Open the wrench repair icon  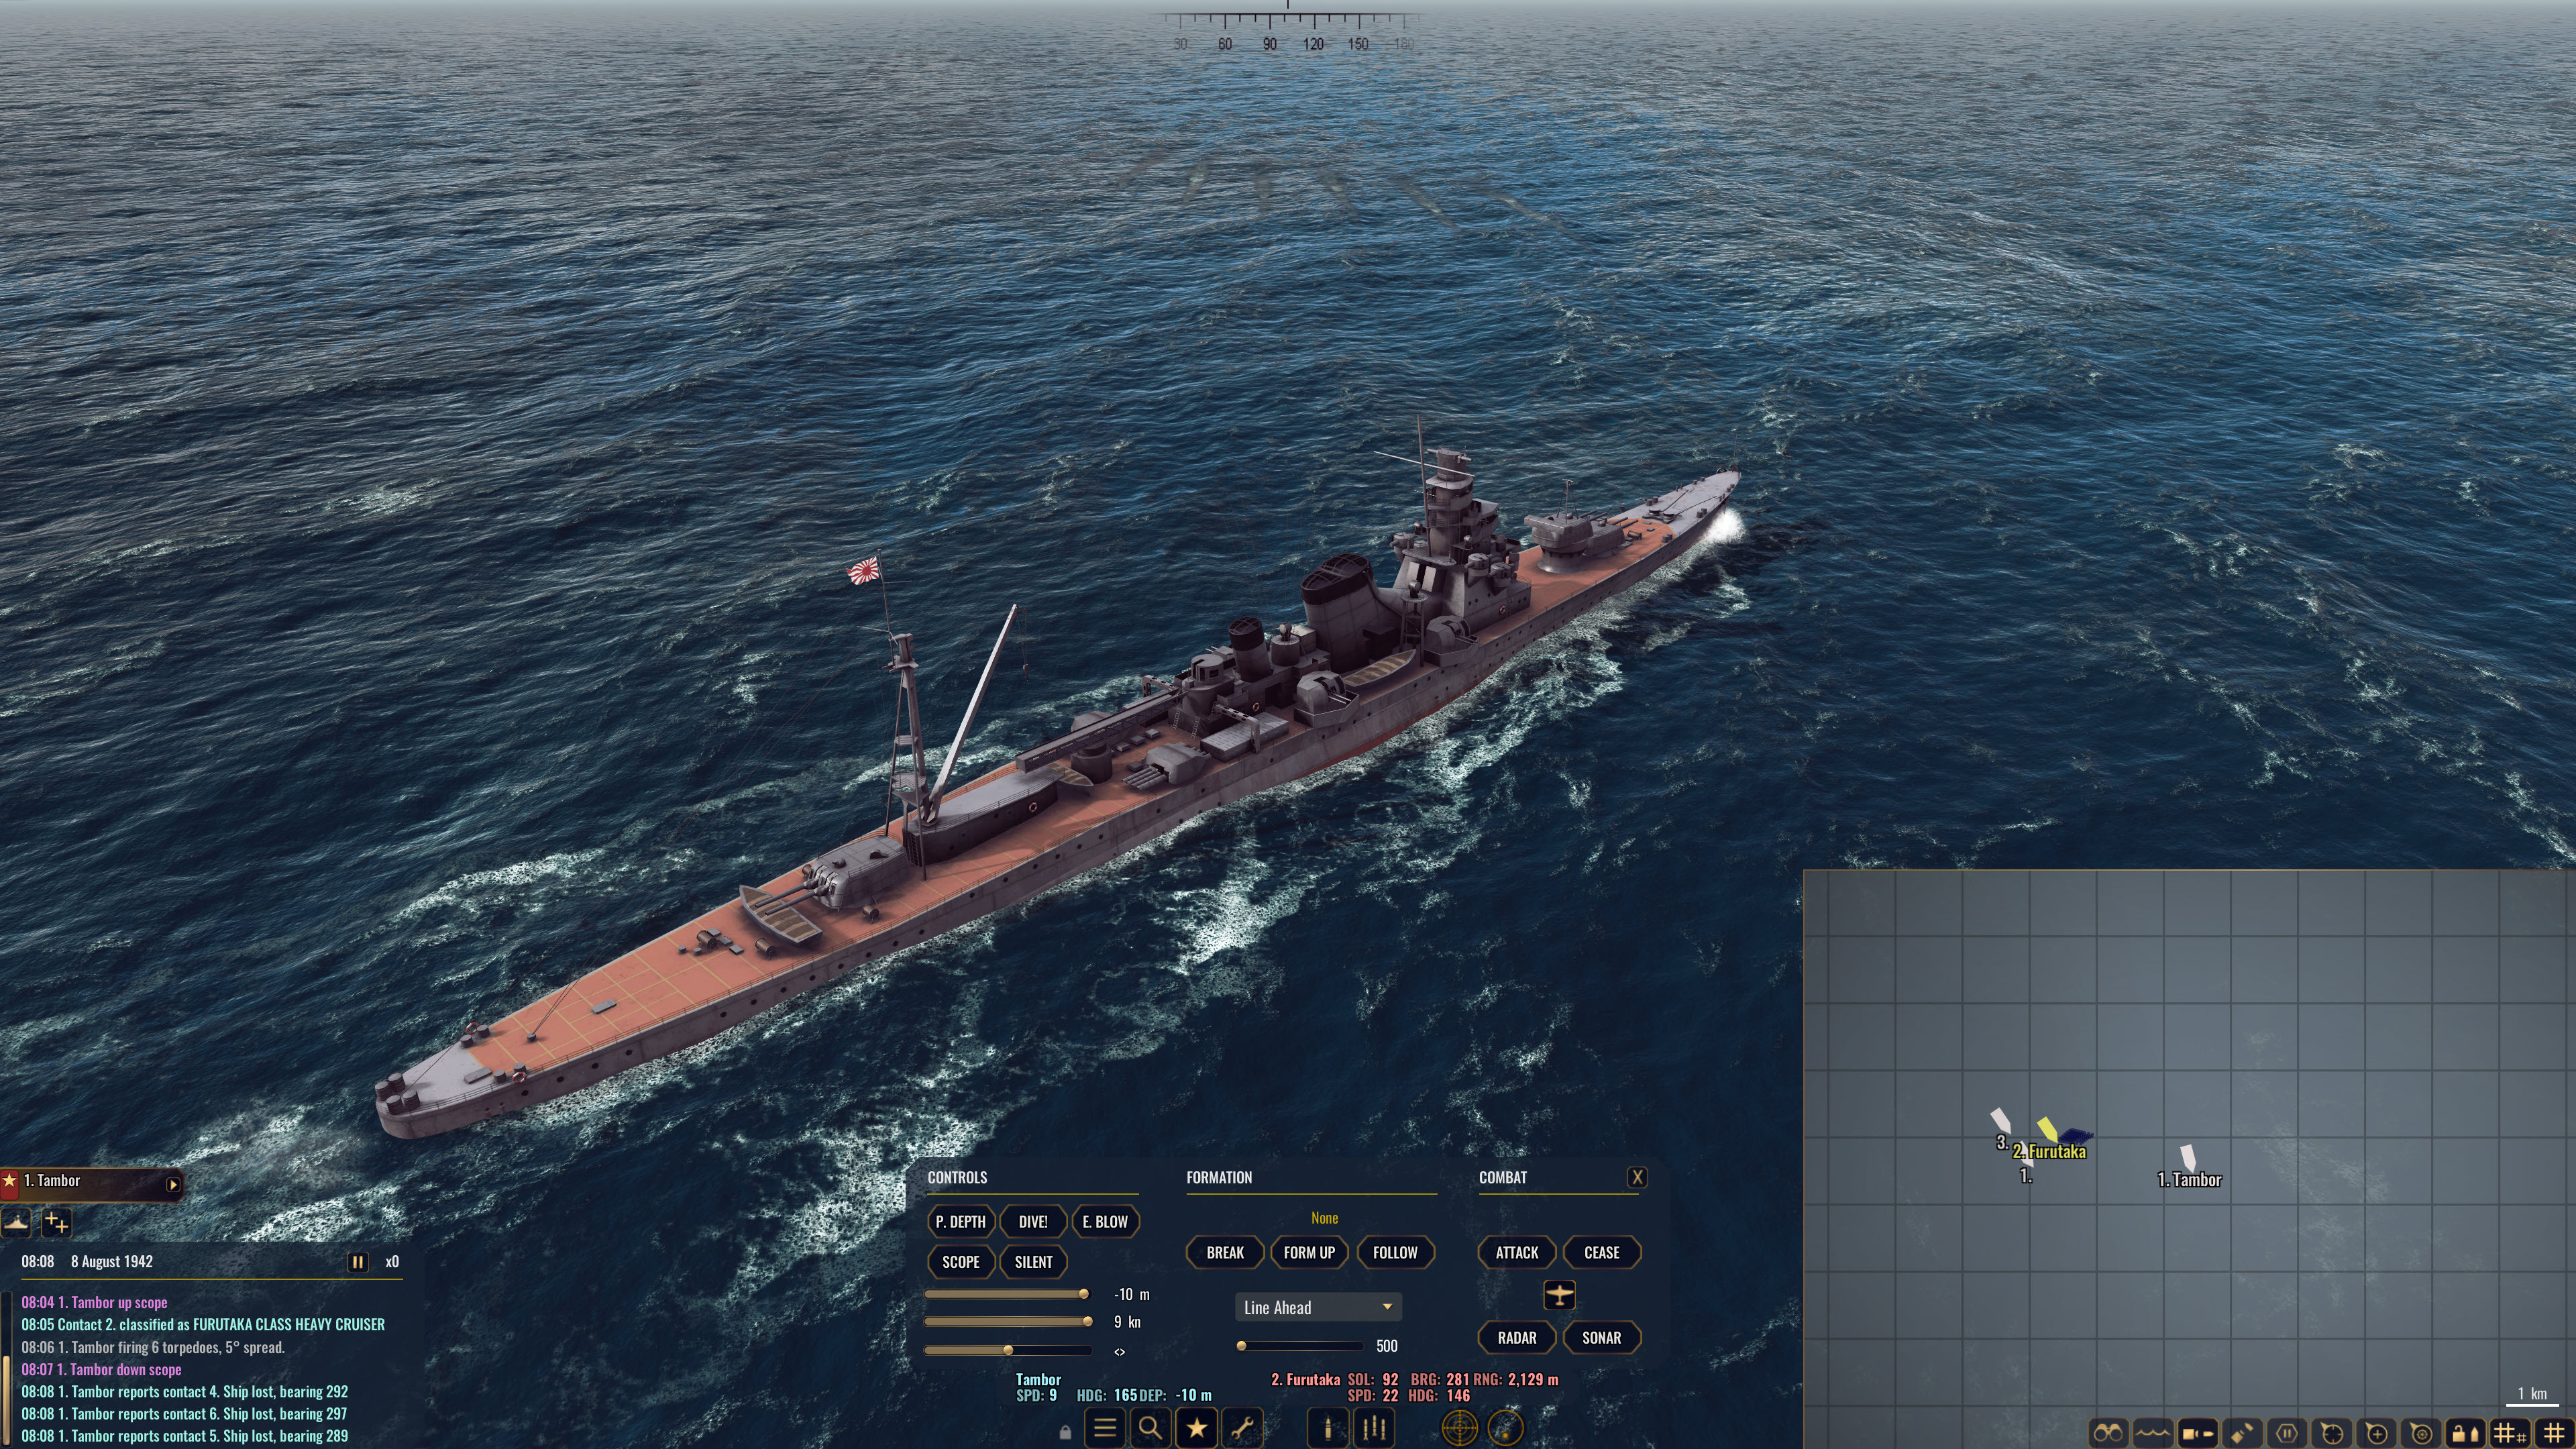coord(1243,1428)
